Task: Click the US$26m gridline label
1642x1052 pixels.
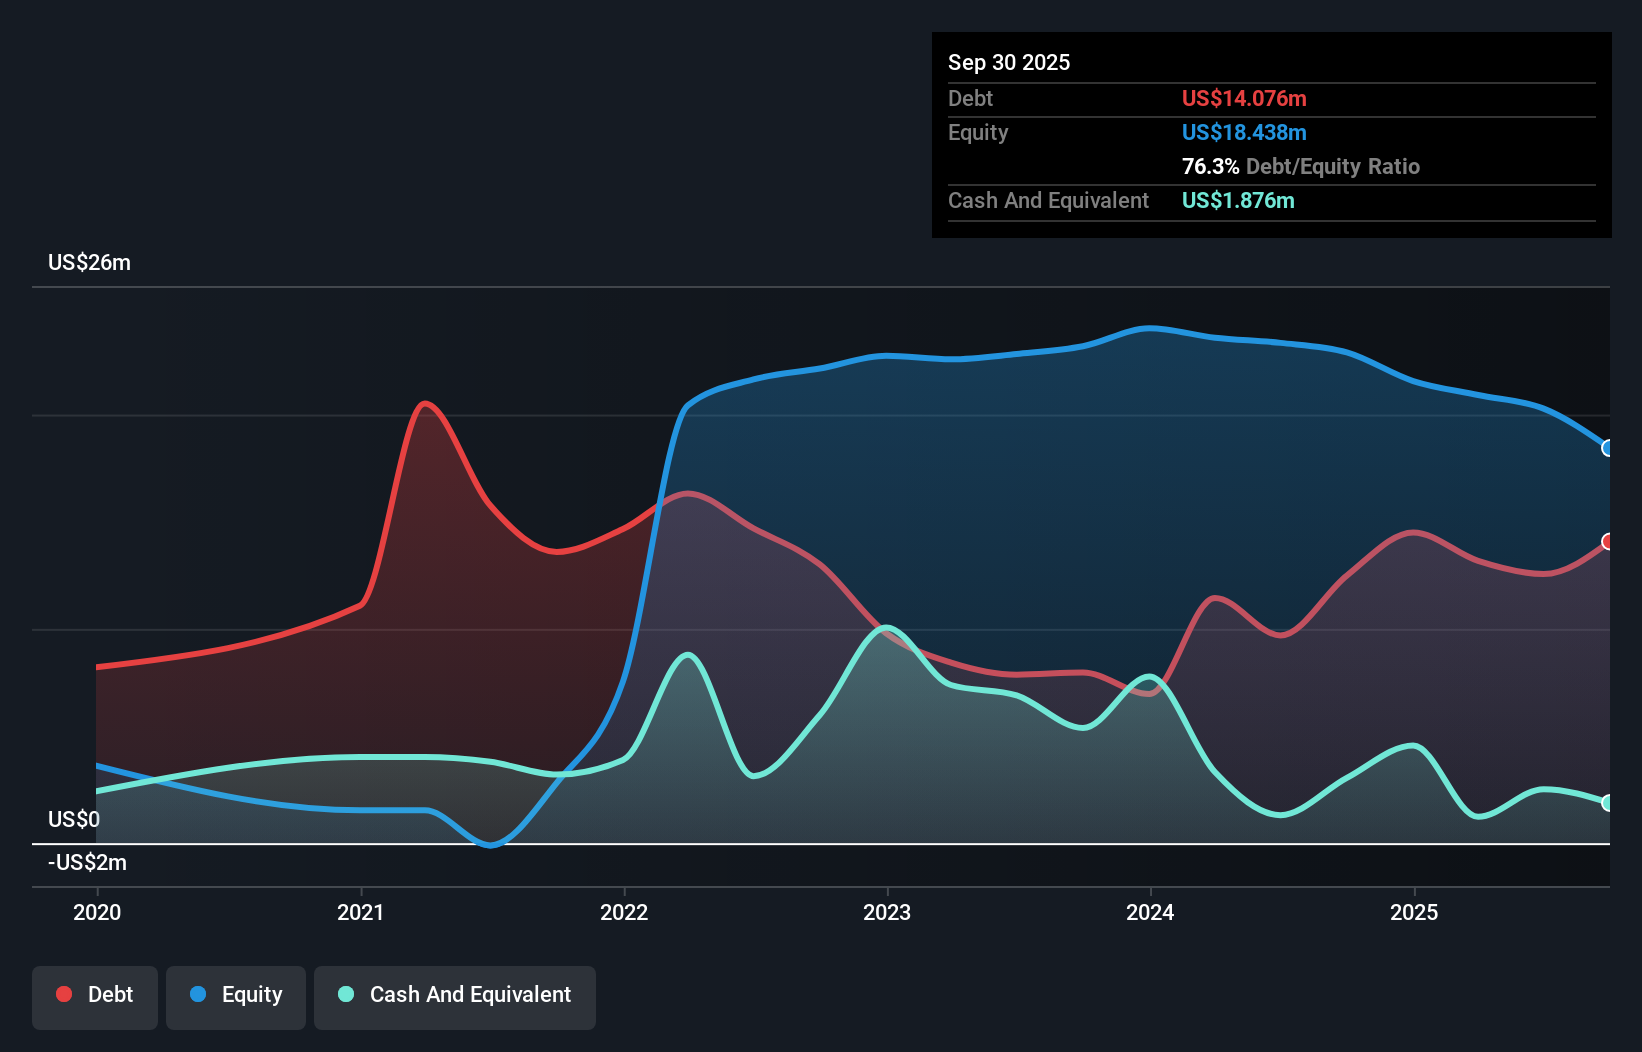Action: 89,262
